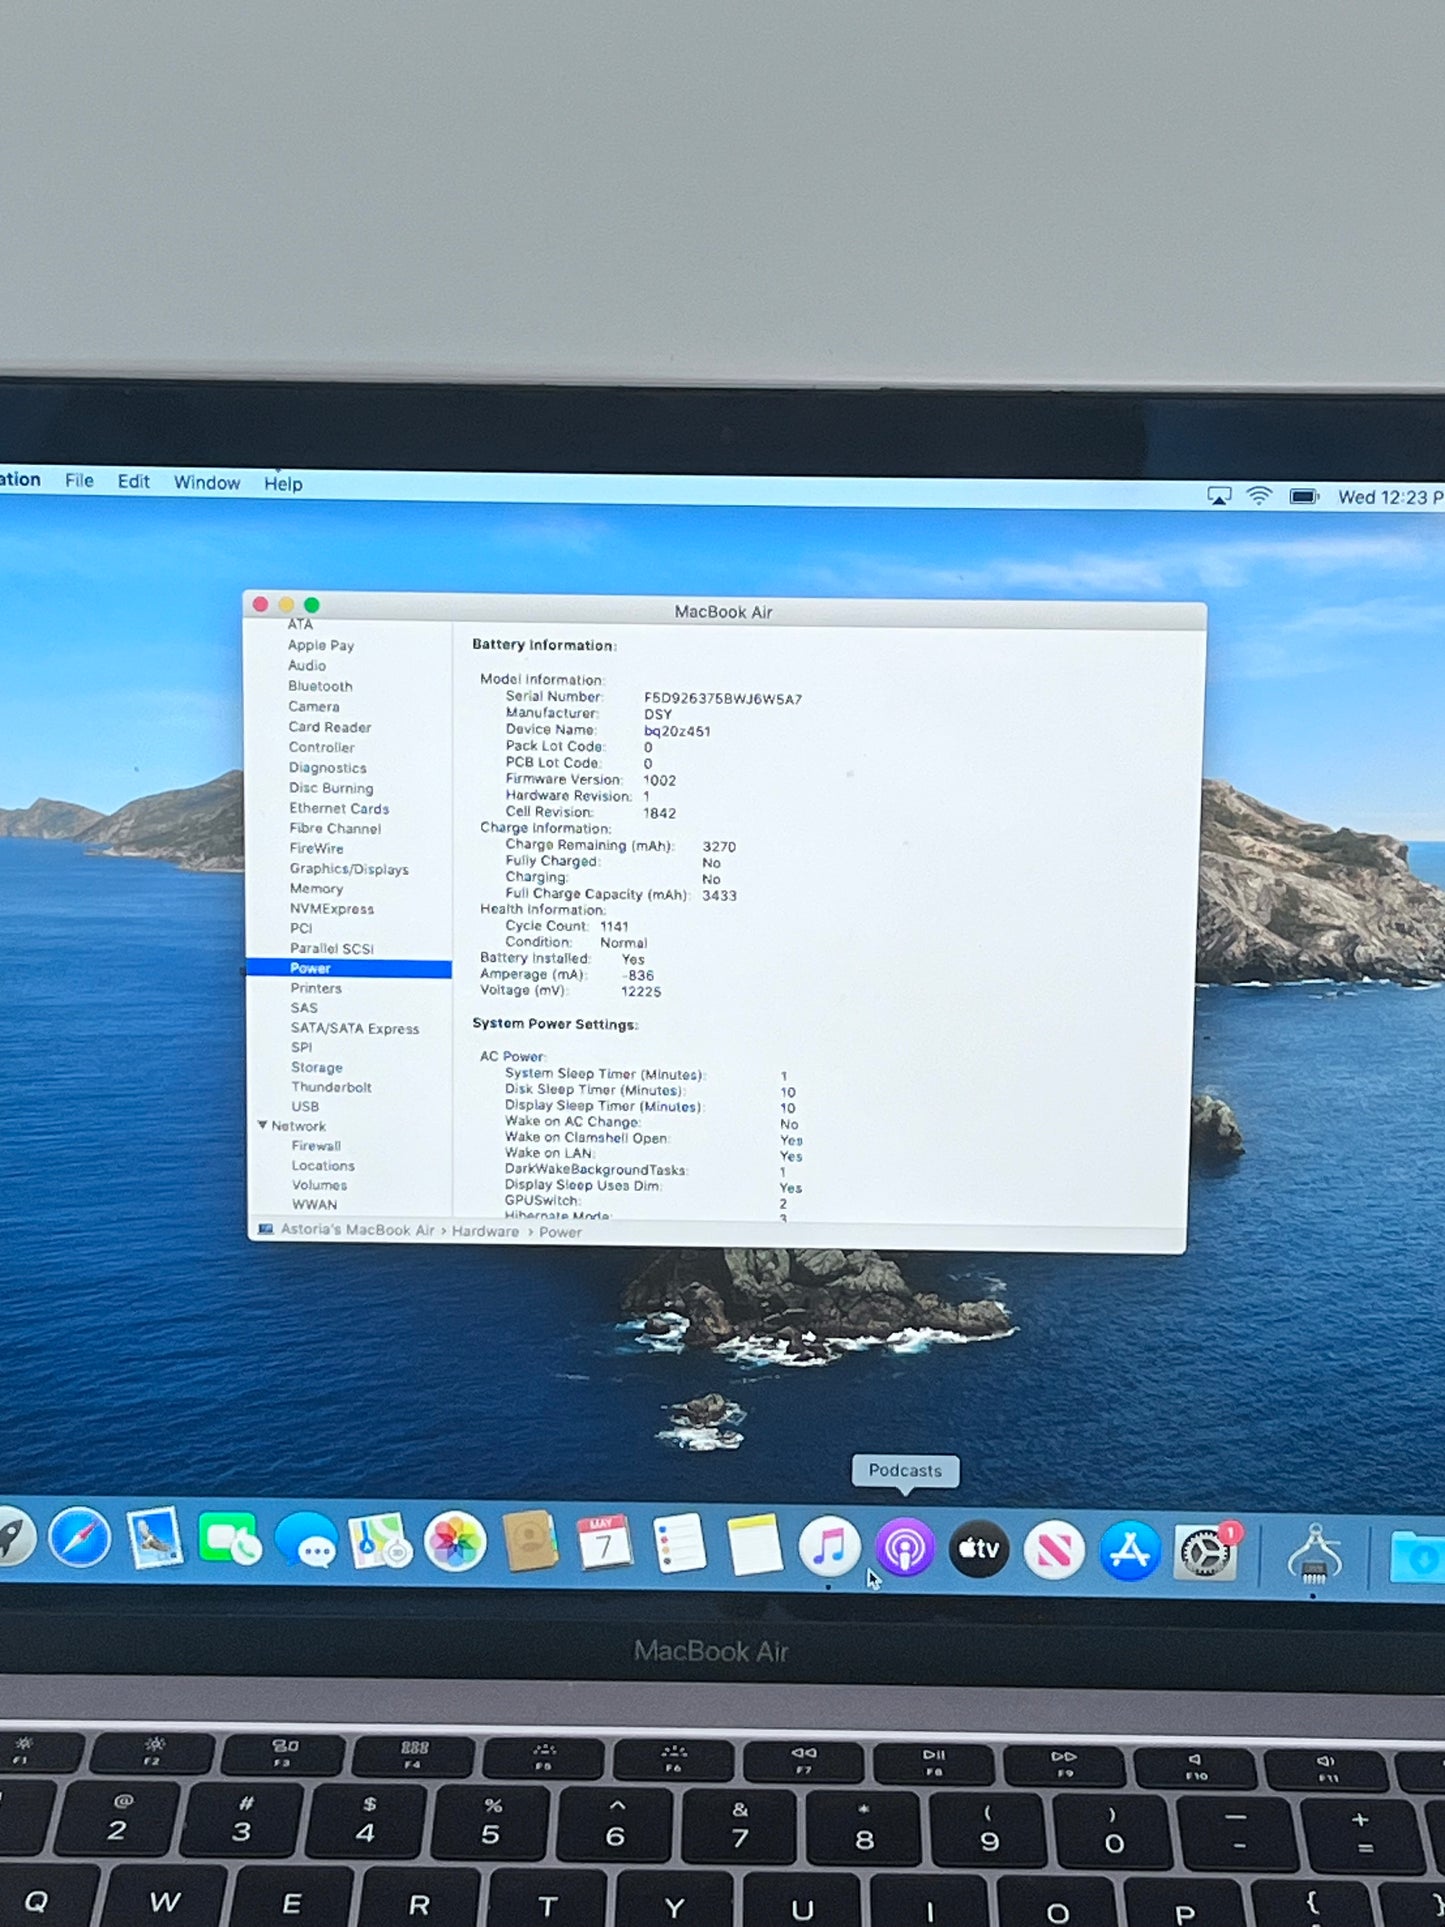Launch Maps from the Dock
Image resolution: width=1445 pixels, height=1927 pixels.
pyautogui.click(x=380, y=1541)
